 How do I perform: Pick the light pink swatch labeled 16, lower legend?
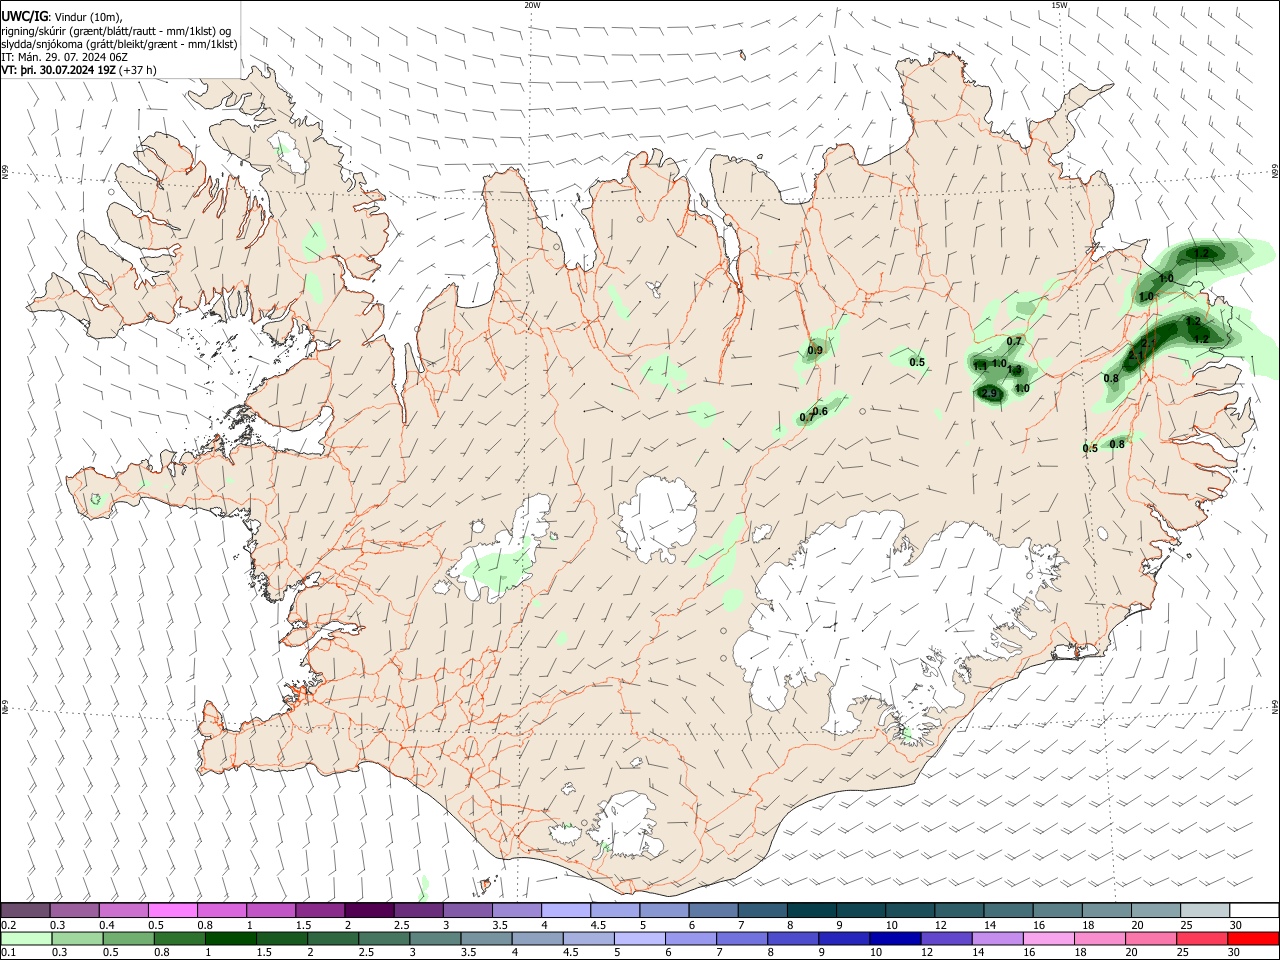pos(1048,939)
